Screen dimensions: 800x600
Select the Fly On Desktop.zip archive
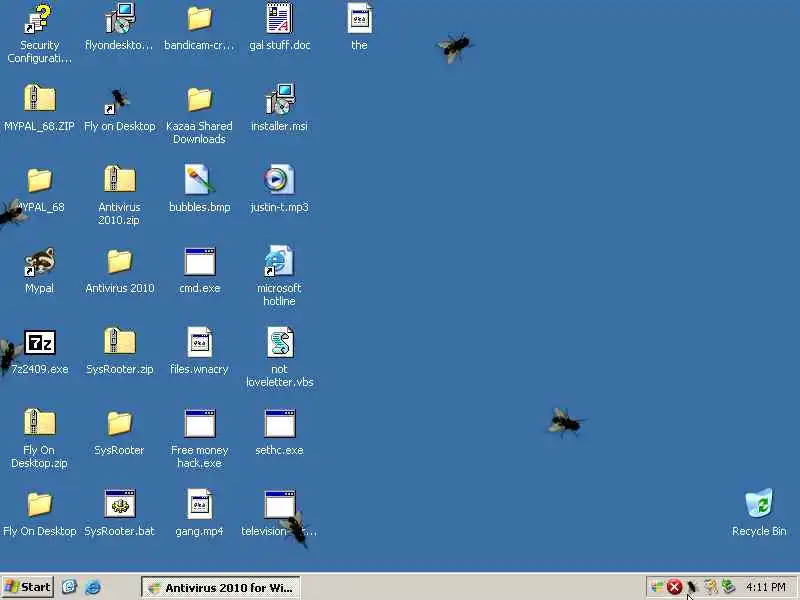click(x=39, y=422)
